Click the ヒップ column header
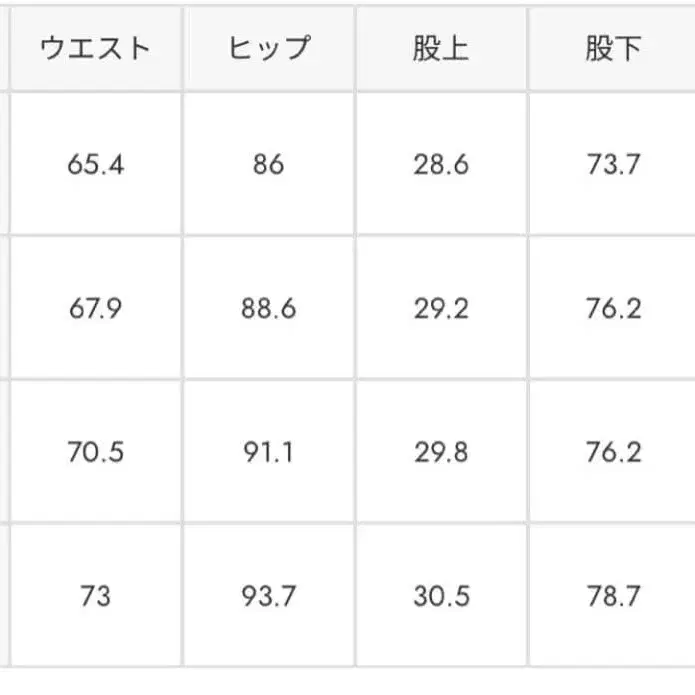Image resolution: width=695 pixels, height=695 pixels. [269, 48]
